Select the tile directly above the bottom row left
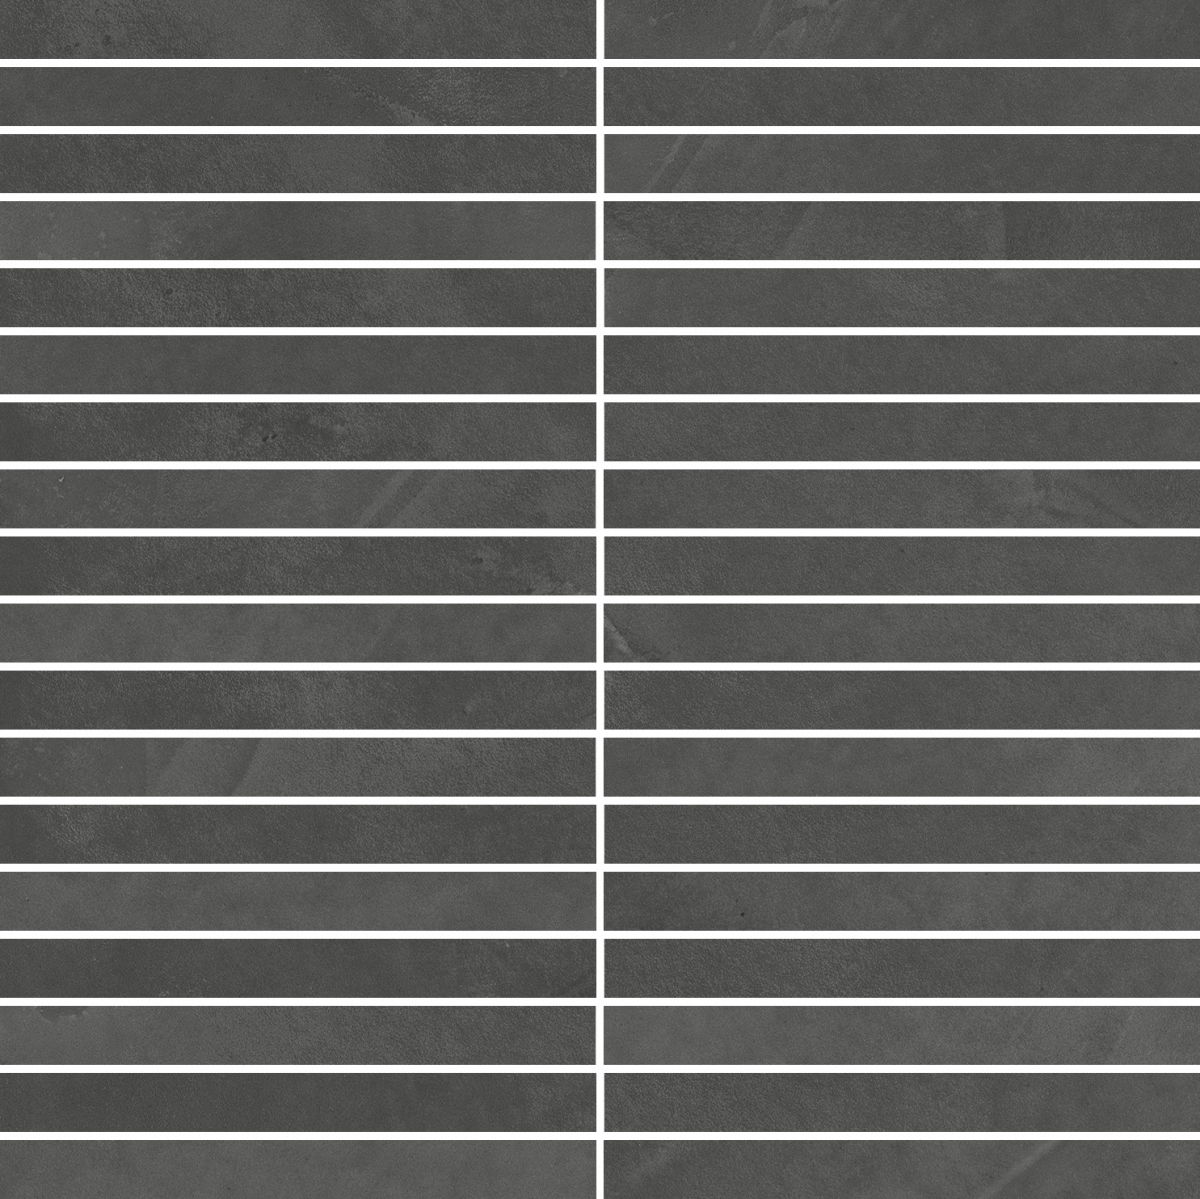The width and height of the screenshot is (1200, 1199). click(x=300, y=1100)
